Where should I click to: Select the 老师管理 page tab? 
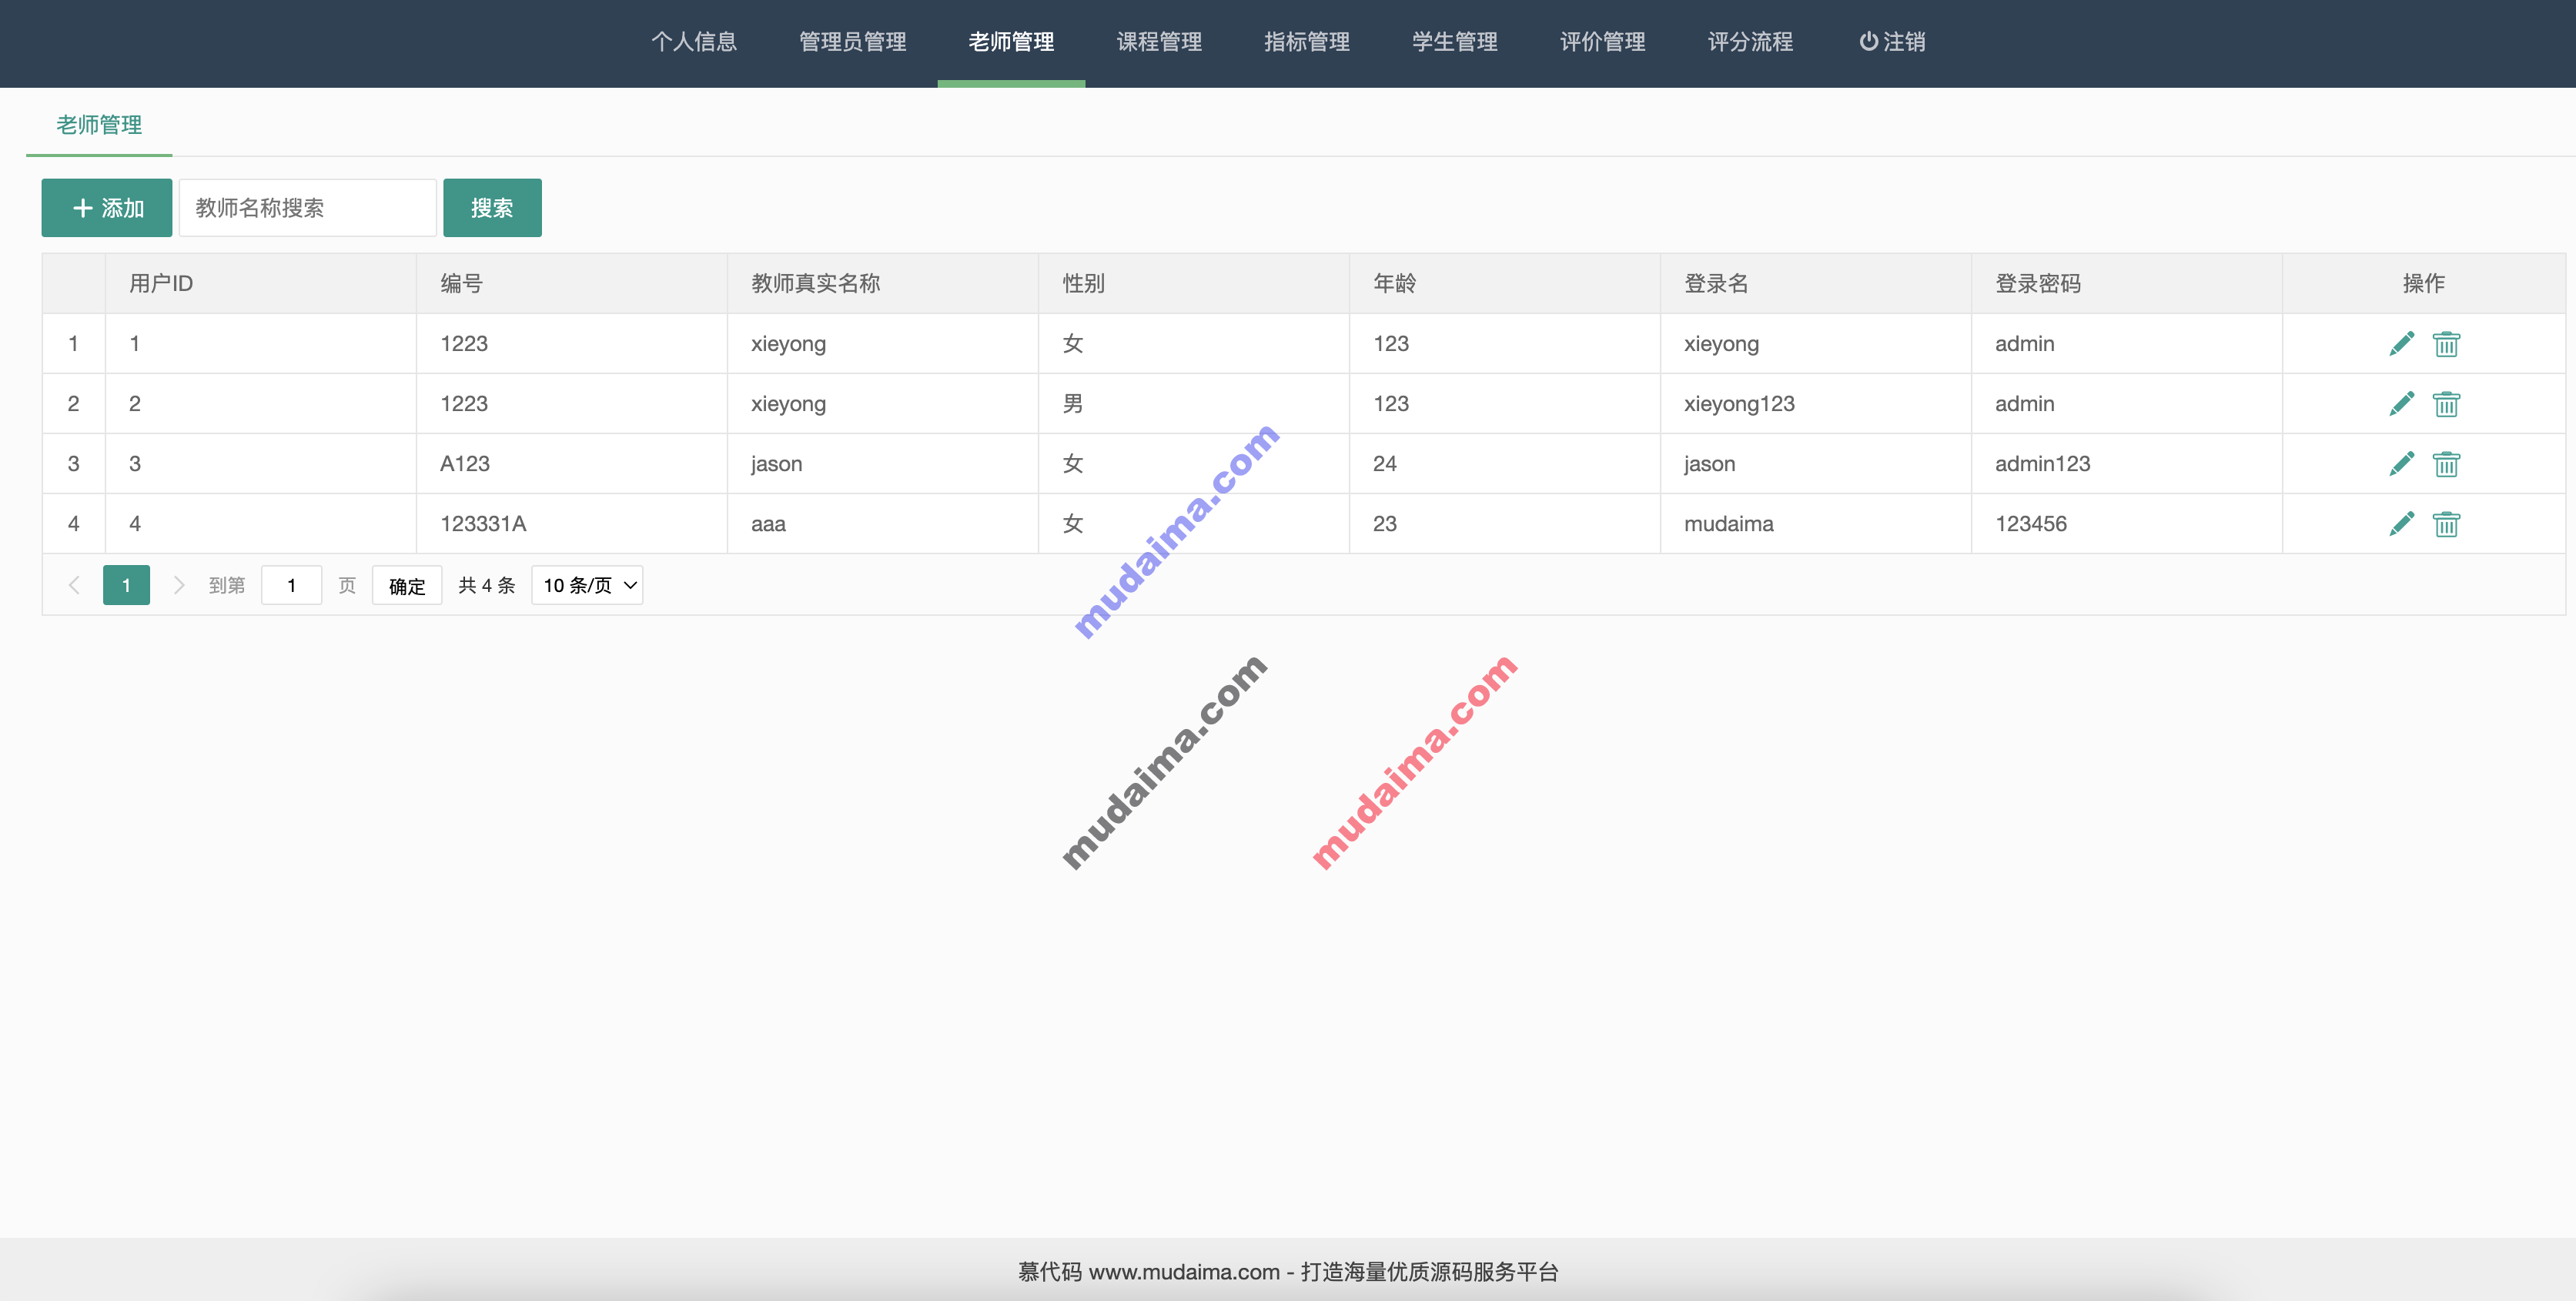(x=99, y=125)
